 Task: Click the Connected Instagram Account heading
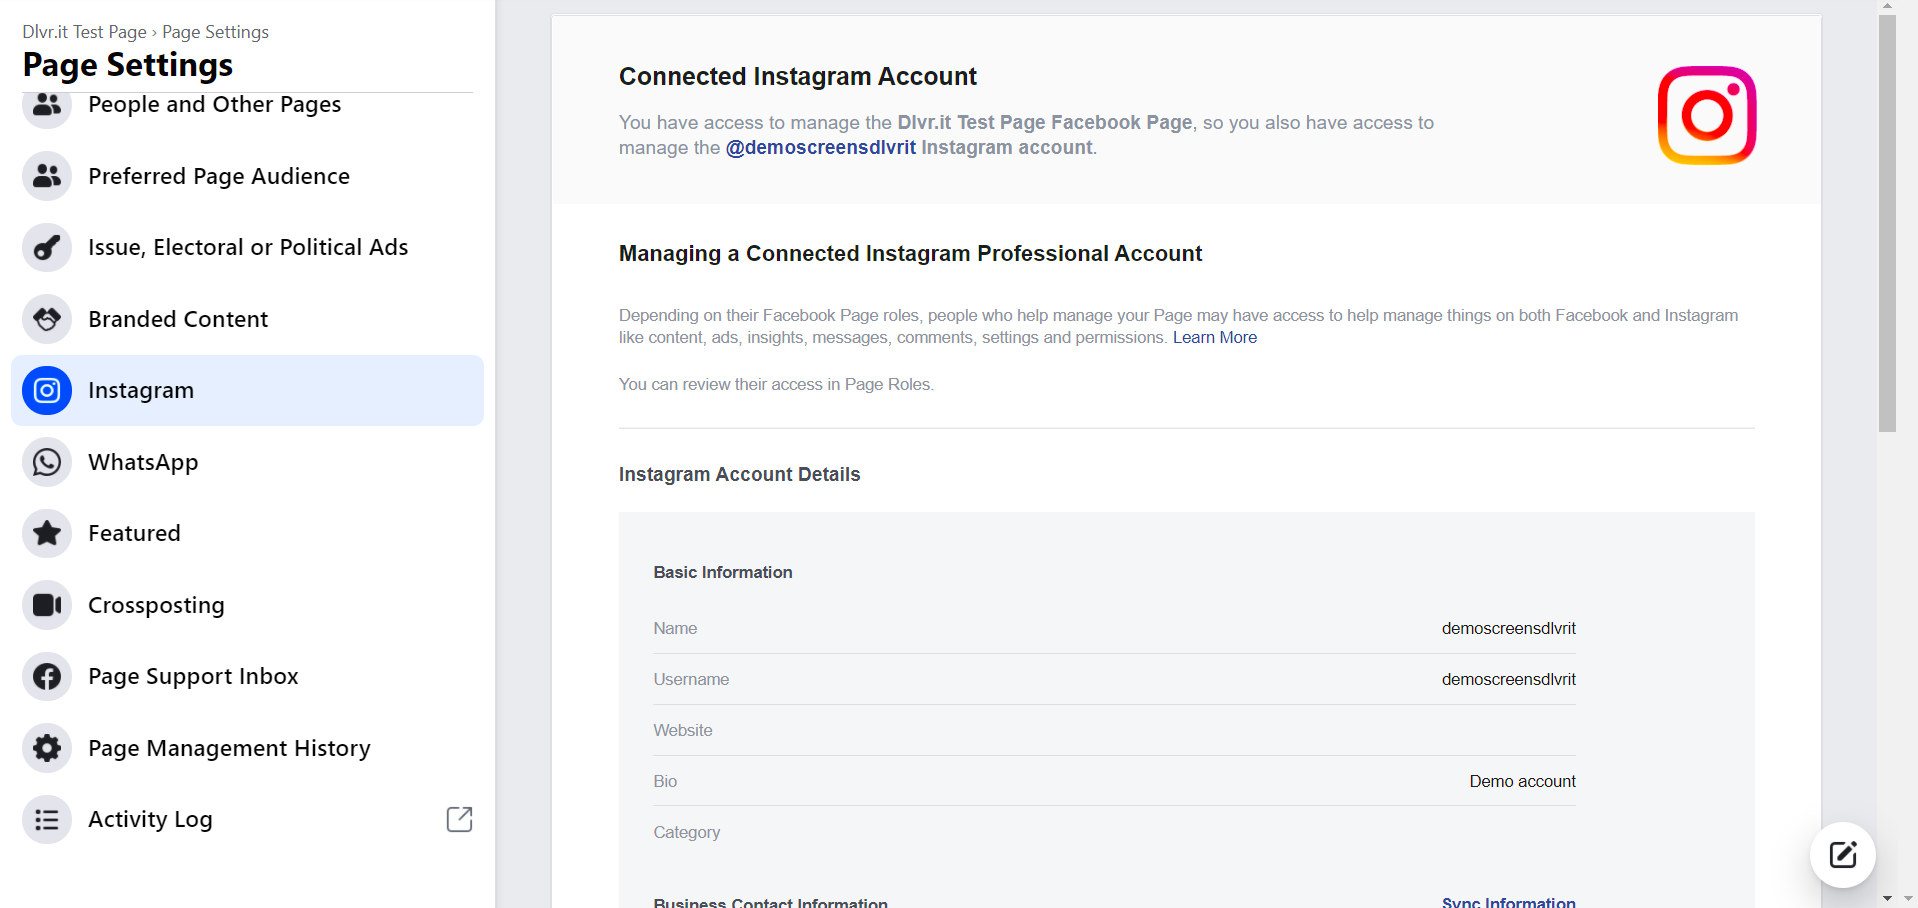[x=798, y=76]
